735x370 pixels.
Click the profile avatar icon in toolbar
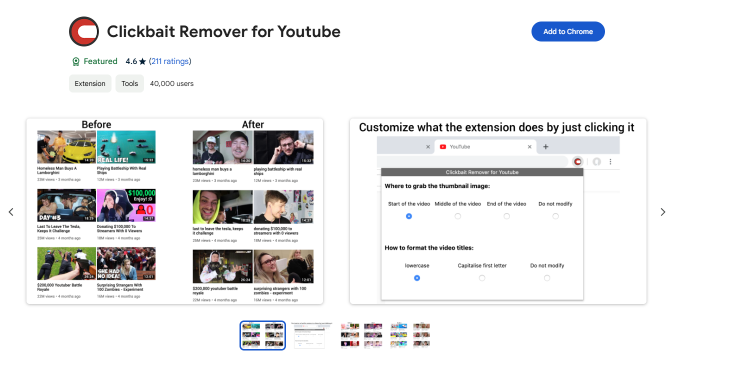coord(596,162)
